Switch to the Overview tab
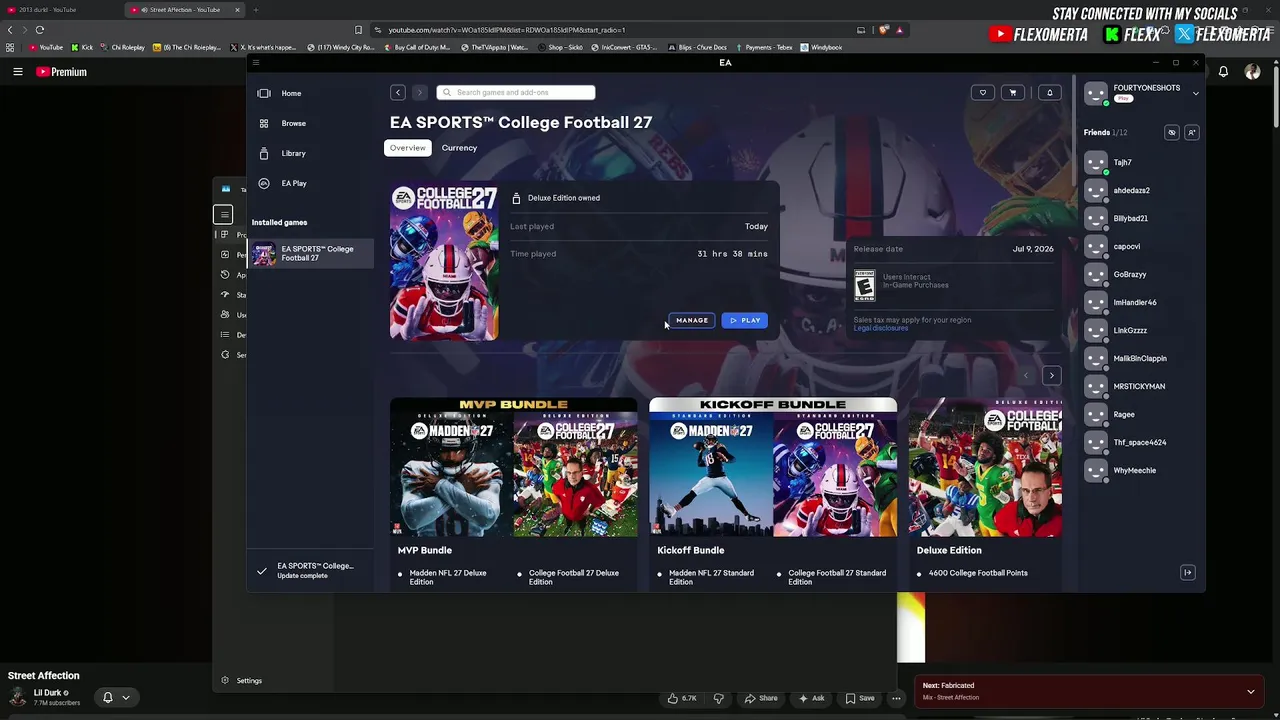This screenshot has height=720, width=1280. coord(407,148)
